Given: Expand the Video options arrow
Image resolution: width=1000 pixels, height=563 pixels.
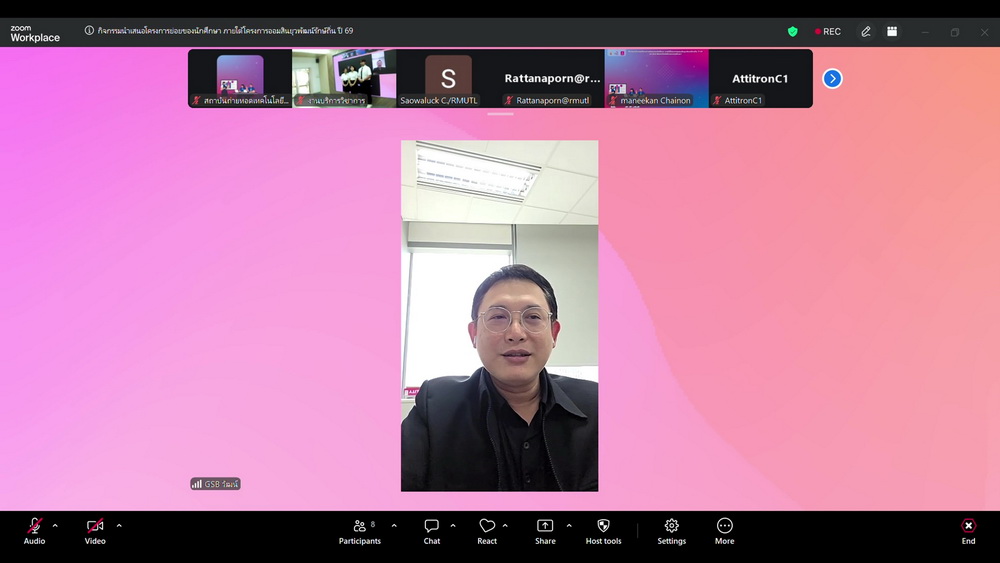Looking at the screenshot, I should point(119,525).
